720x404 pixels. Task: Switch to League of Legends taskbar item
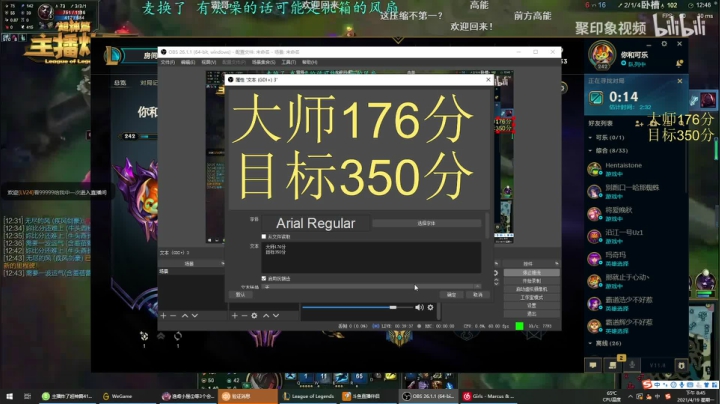pyautogui.click(x=309, y=396)
